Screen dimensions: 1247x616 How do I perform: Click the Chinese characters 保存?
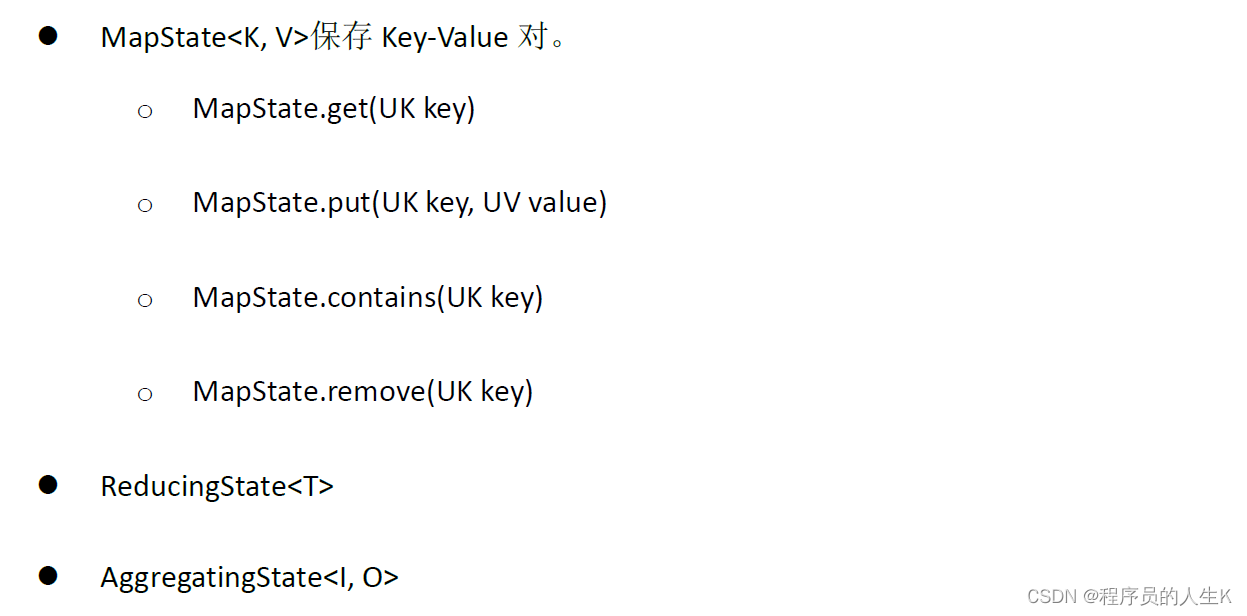(342, 38)
